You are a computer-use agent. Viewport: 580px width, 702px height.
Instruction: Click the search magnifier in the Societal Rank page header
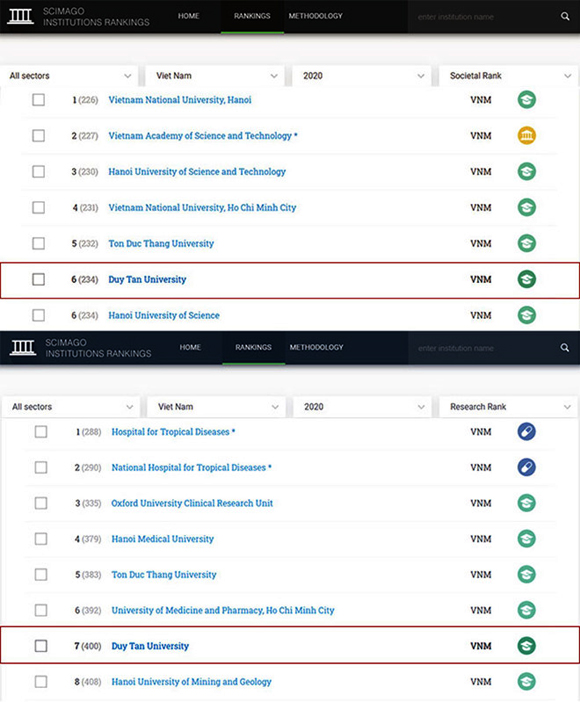click(565, 17)
